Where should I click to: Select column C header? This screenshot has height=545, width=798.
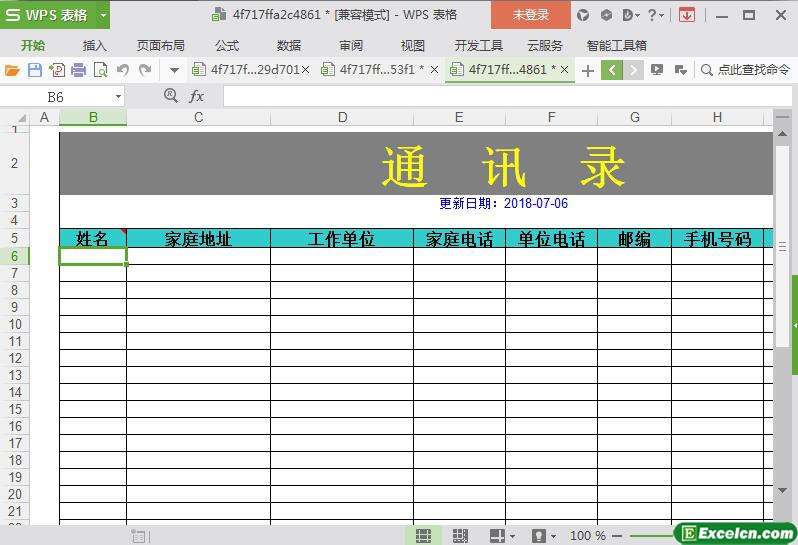[198, 118]
